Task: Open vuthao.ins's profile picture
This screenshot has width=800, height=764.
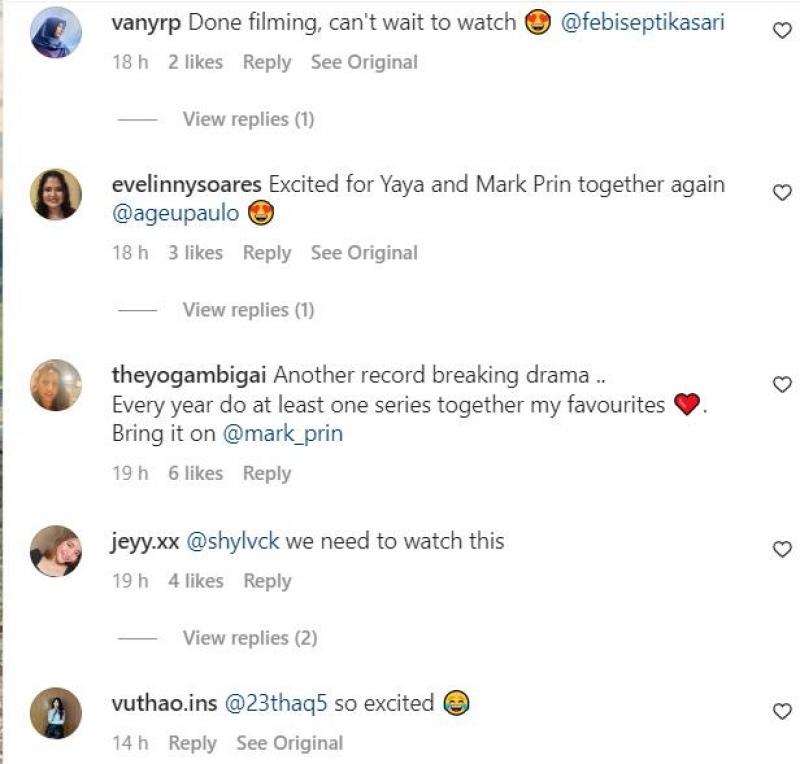Action: [56, 713]
